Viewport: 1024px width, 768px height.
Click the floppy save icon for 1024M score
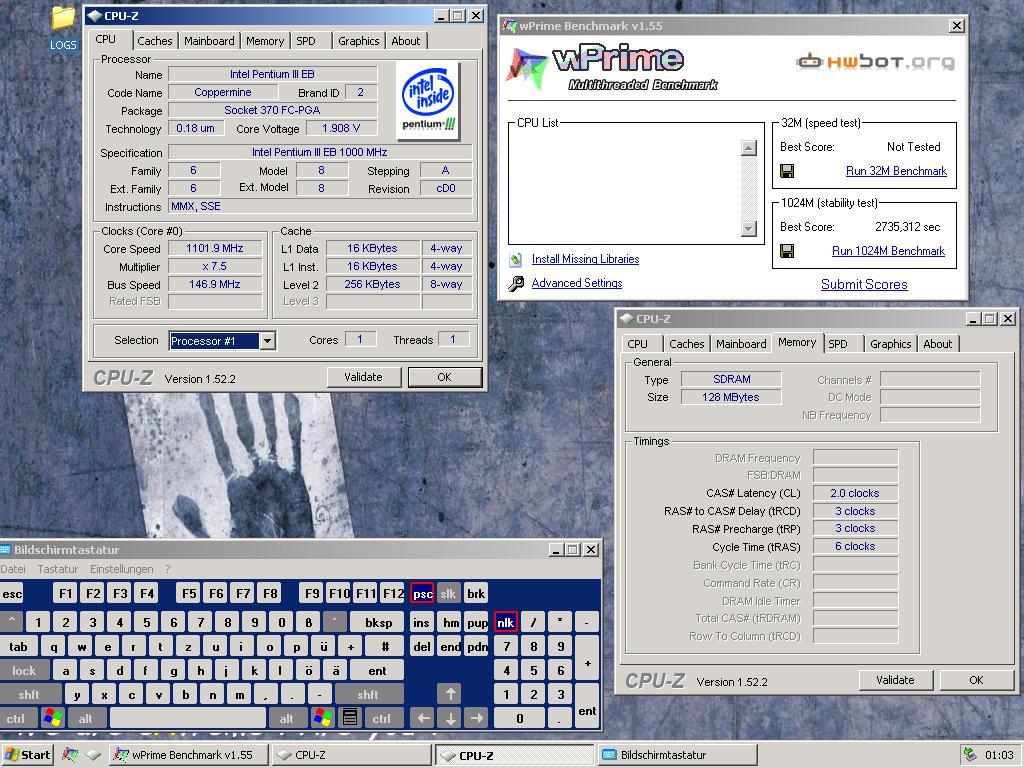tap(787, 251)
